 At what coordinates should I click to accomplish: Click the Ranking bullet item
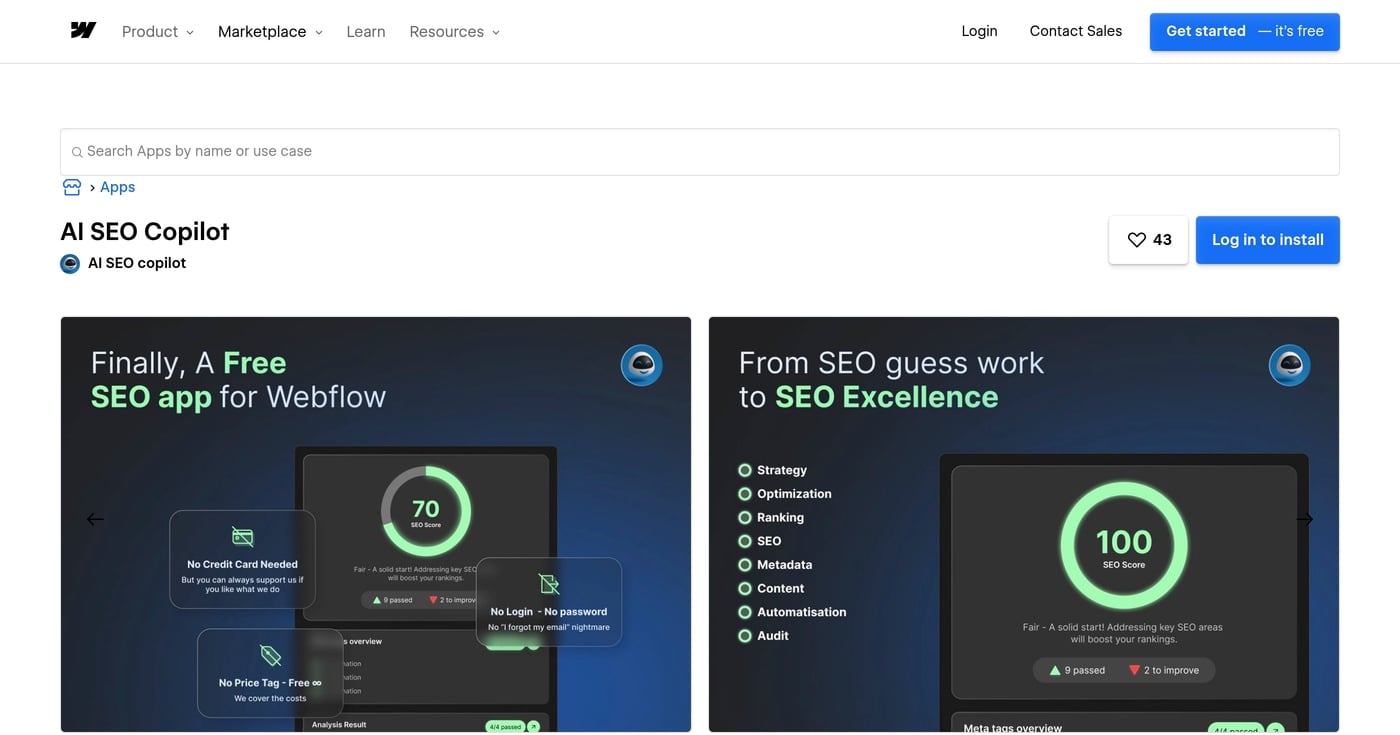click(771, 518)
